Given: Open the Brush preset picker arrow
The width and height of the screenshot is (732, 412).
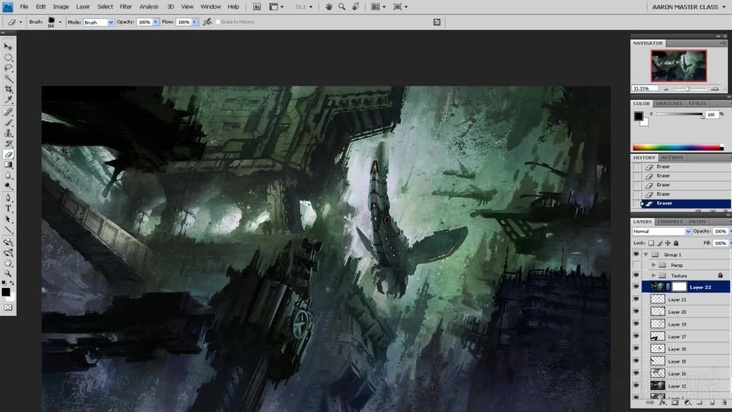Looking at the screenshot, I should point(60,22).
